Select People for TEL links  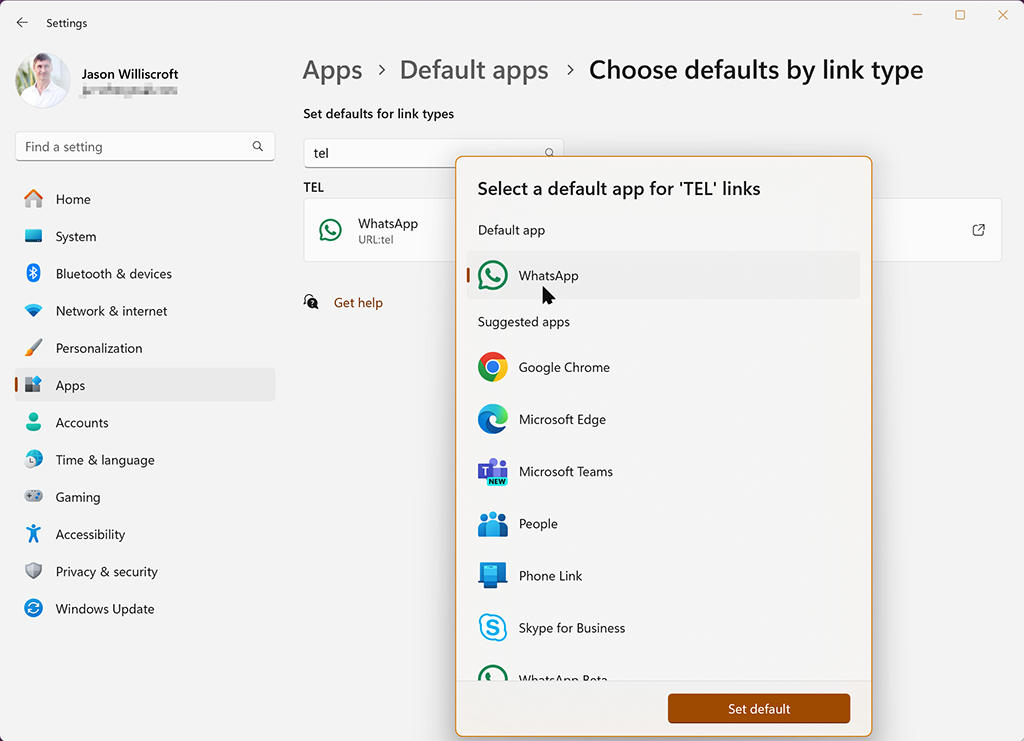(x=664, y=524)
